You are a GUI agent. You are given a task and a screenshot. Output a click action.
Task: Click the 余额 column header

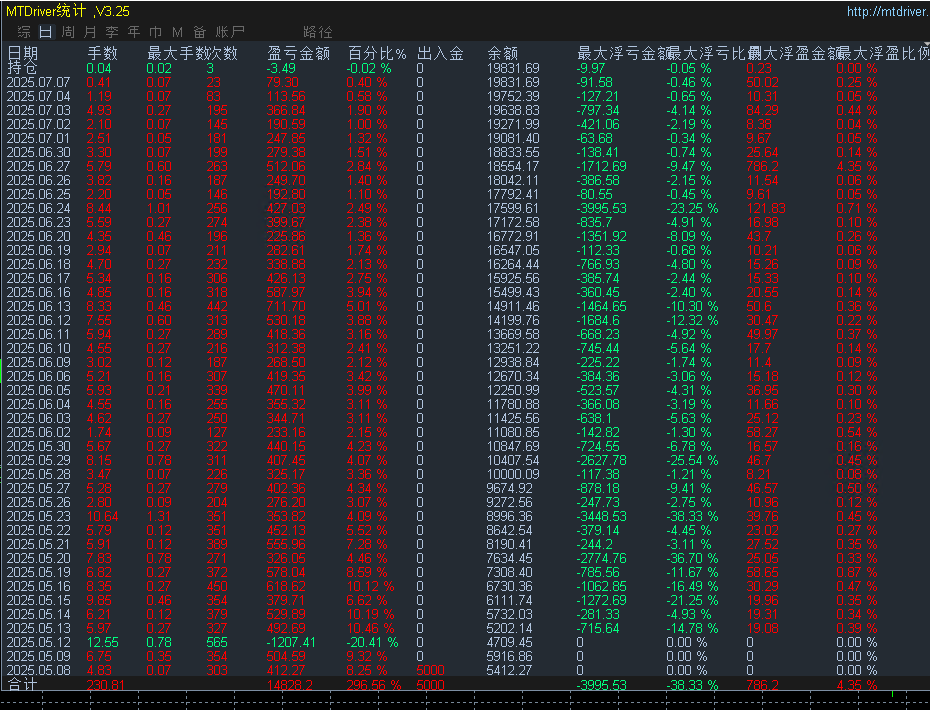coord(502,53)
